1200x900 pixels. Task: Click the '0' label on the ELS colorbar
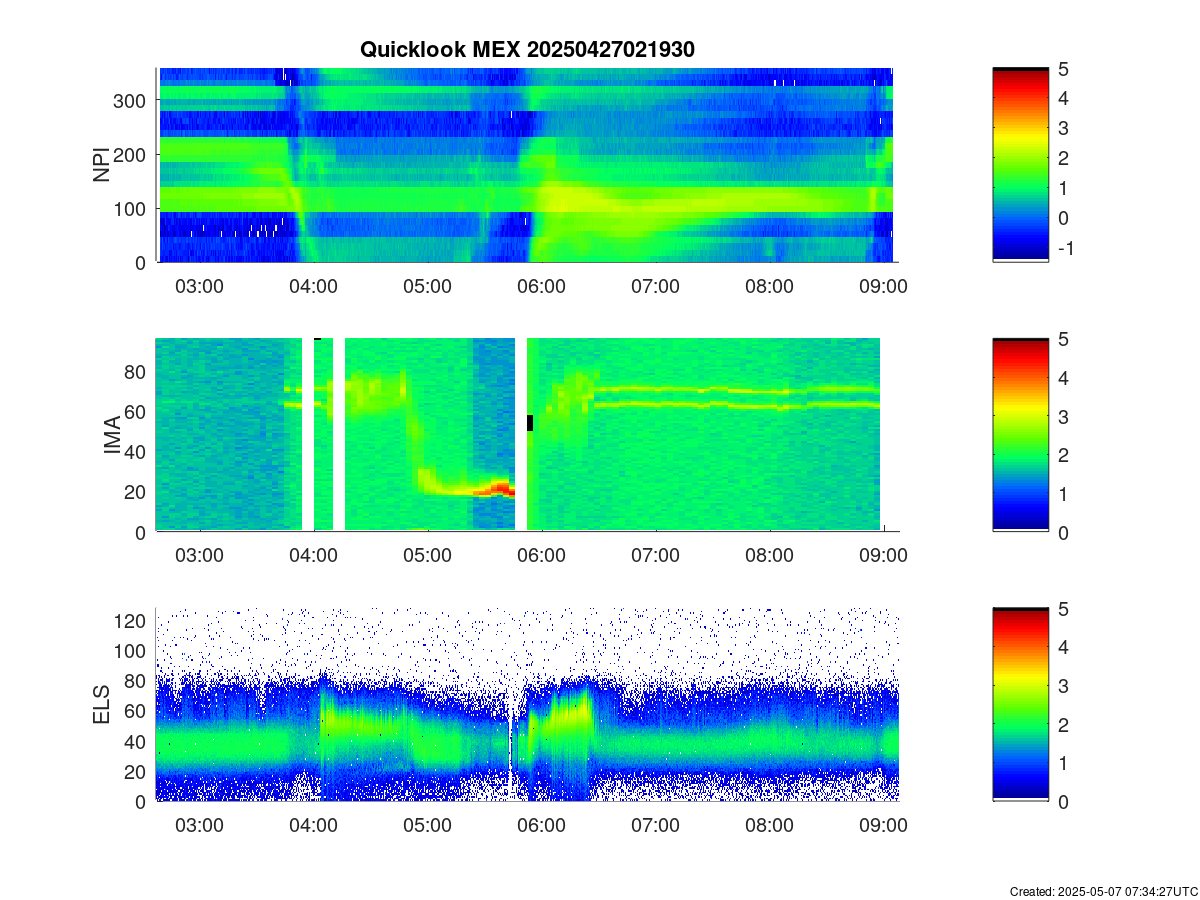[1063, 801]
